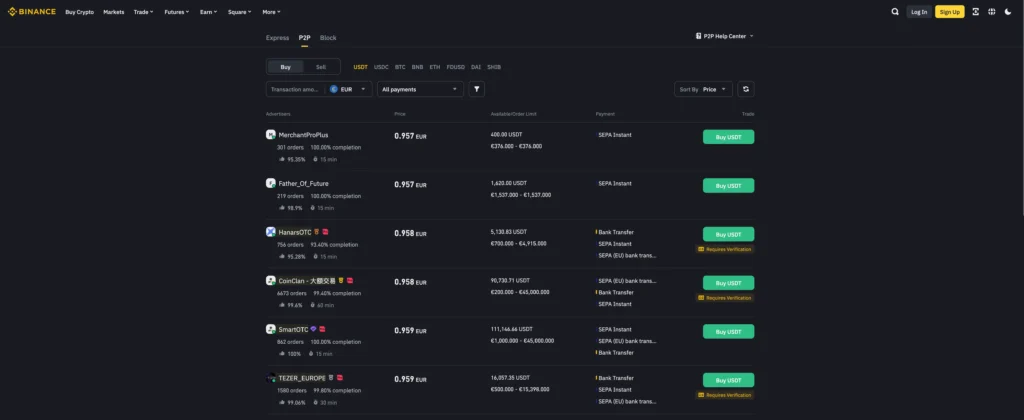Viewport: 1024px width, 420px height.
Task: Select the Sell toggle
Action: 321,67
